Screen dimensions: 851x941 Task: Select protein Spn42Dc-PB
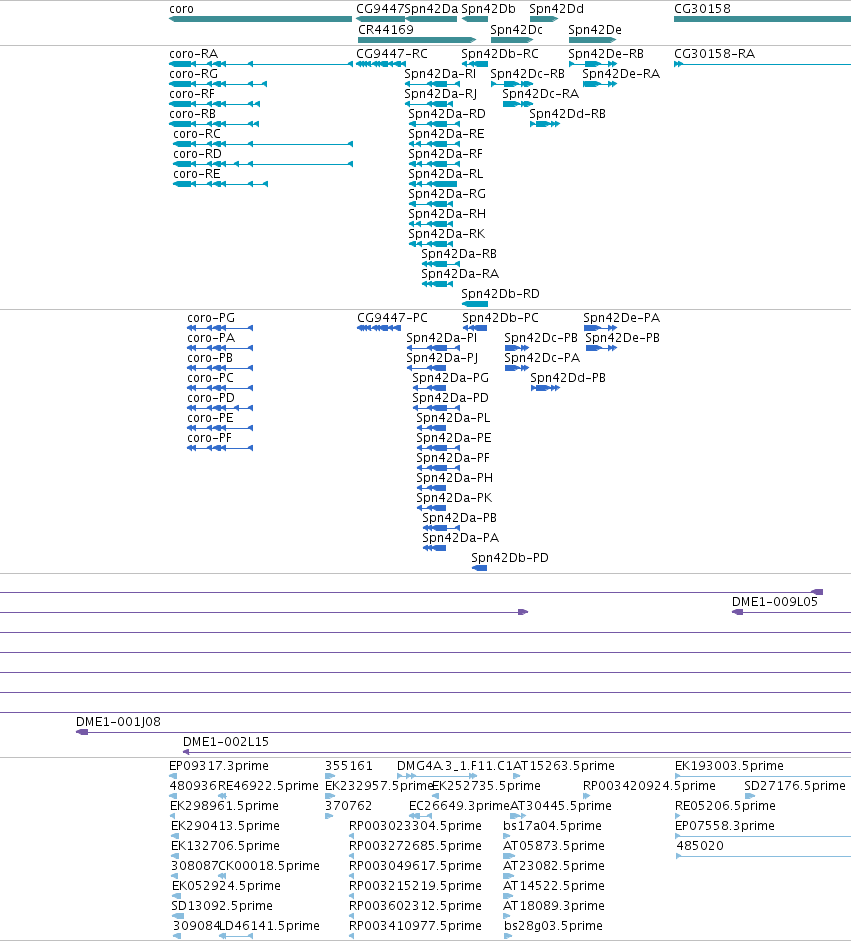click(517, 348)
